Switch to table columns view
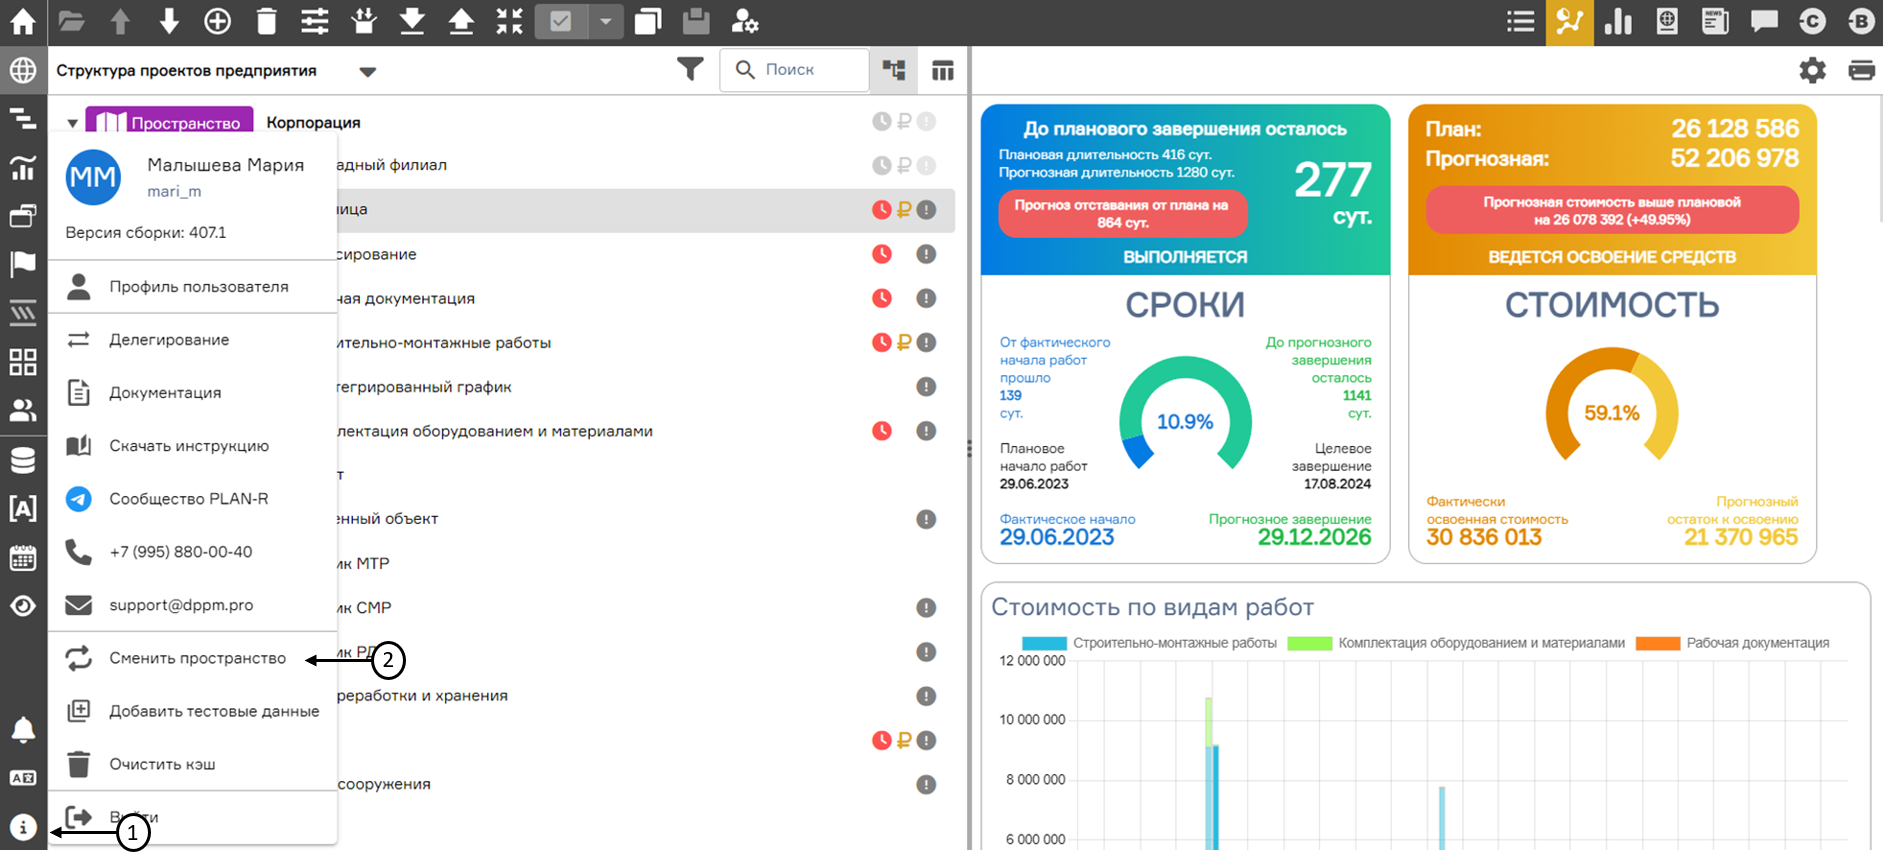 (x=942, y=70)
